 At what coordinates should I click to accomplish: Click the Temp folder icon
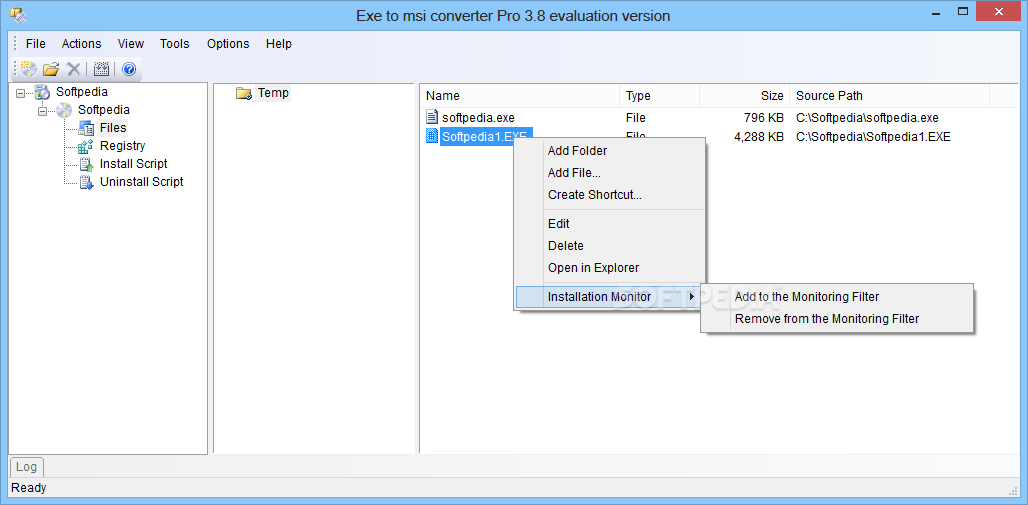[x=244, y=93]
